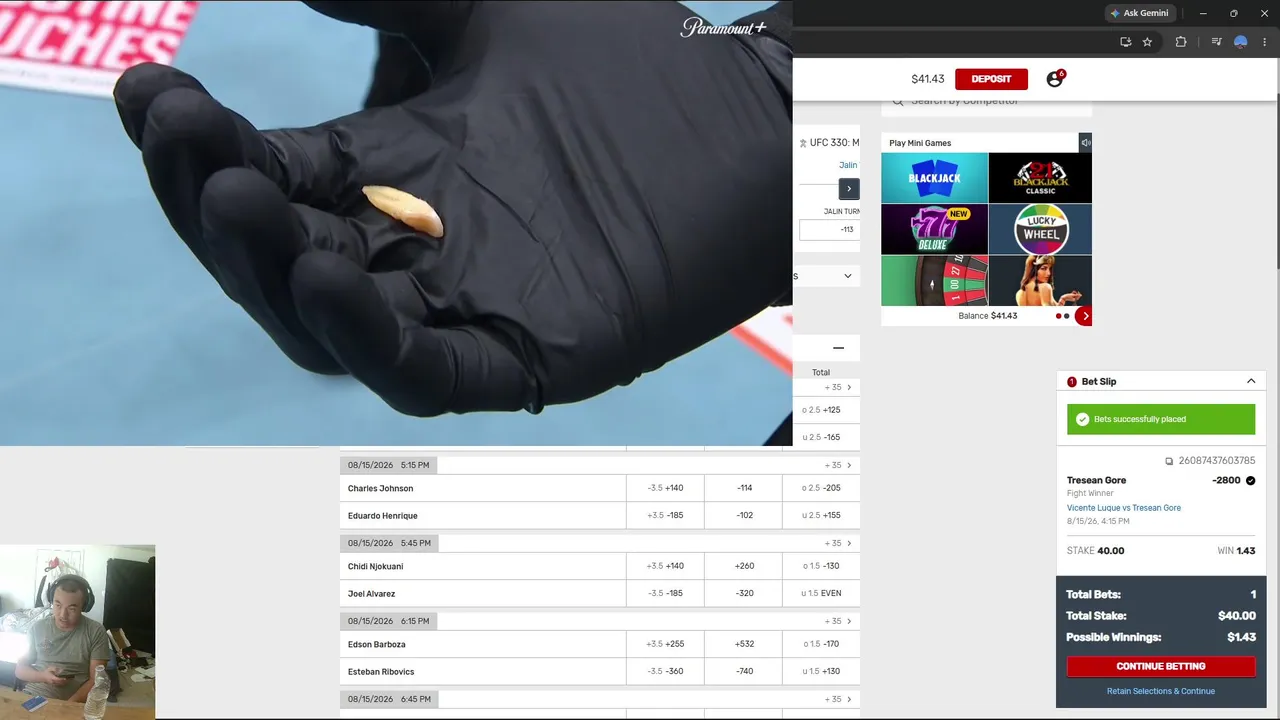
Task: Open the Ask Gemini assistant
Action: pos(1139,13)
